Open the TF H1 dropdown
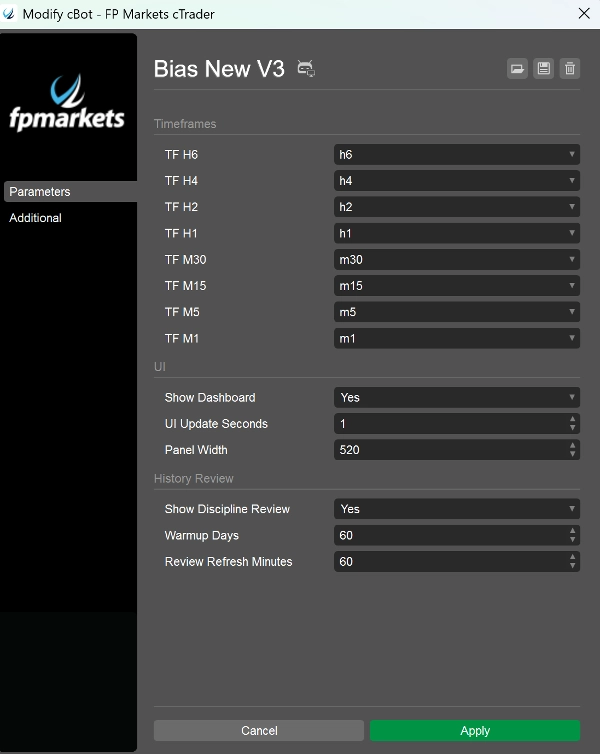 [x=457, y=233]
